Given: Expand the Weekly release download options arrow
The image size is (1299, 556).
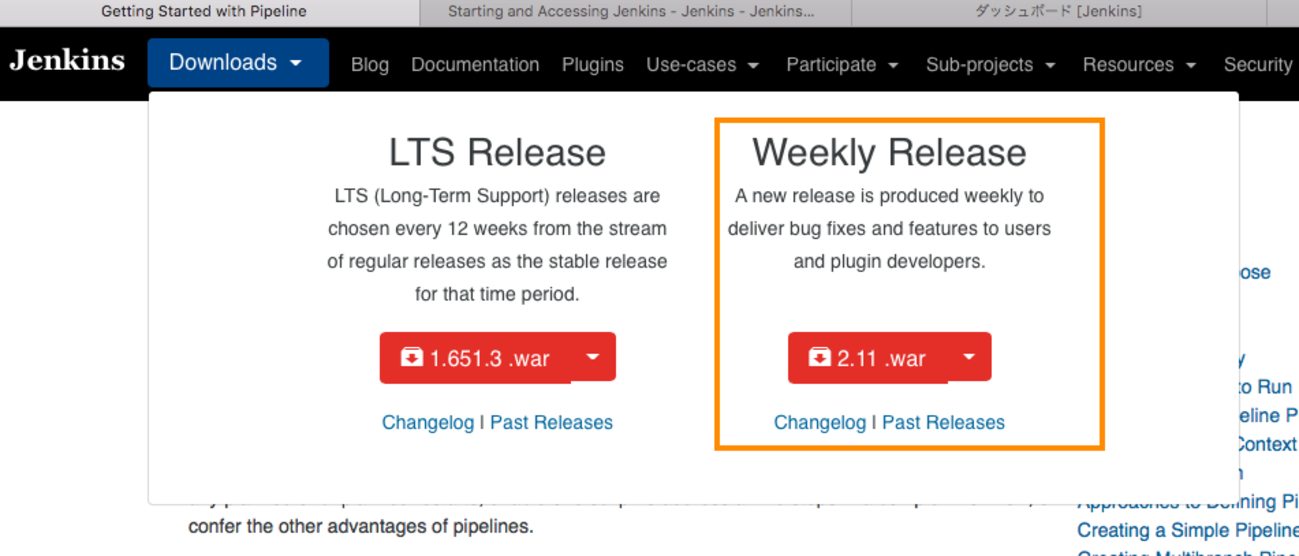Looking at the screenshot, I should click(x=969, y=357).
